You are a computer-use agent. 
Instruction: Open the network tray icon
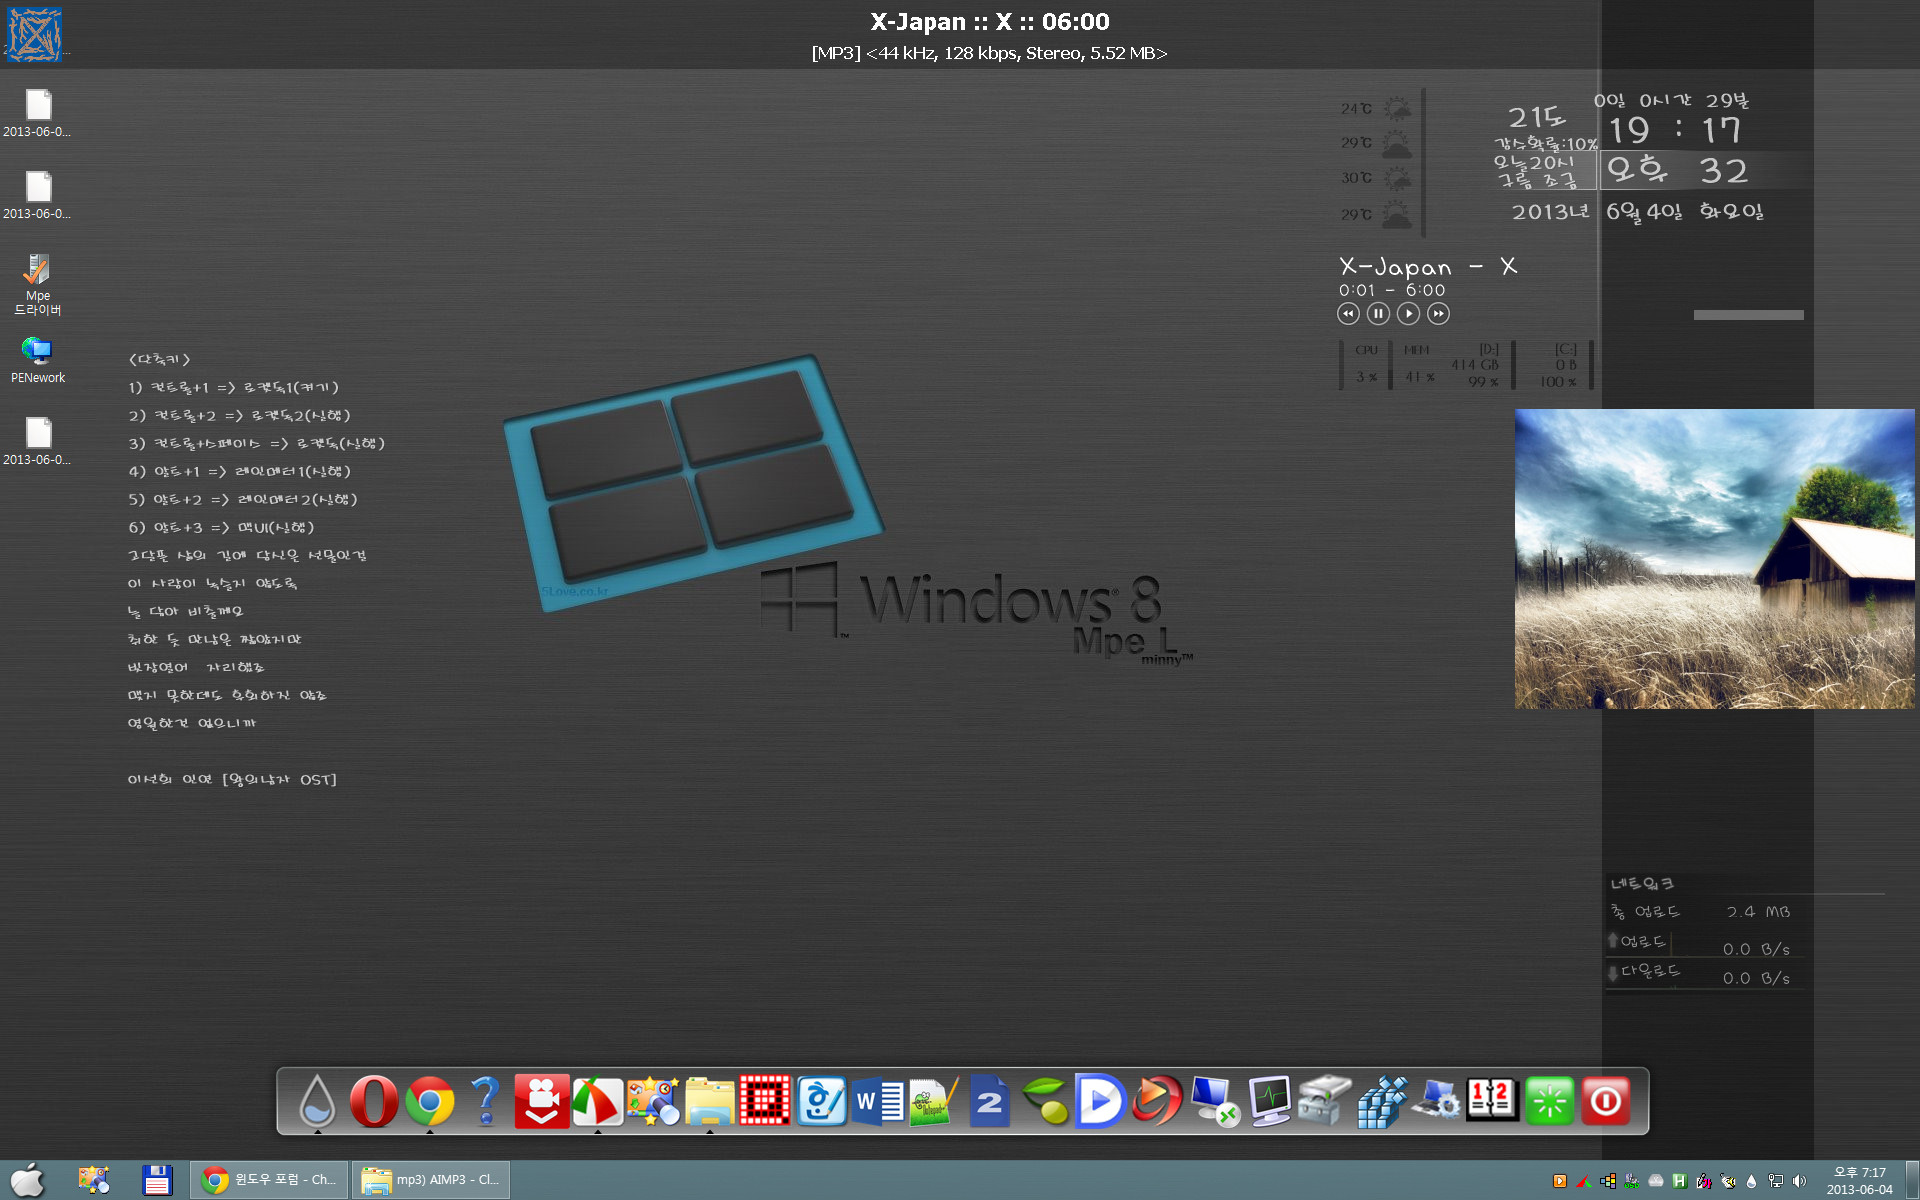[x=1776, y=1181]
